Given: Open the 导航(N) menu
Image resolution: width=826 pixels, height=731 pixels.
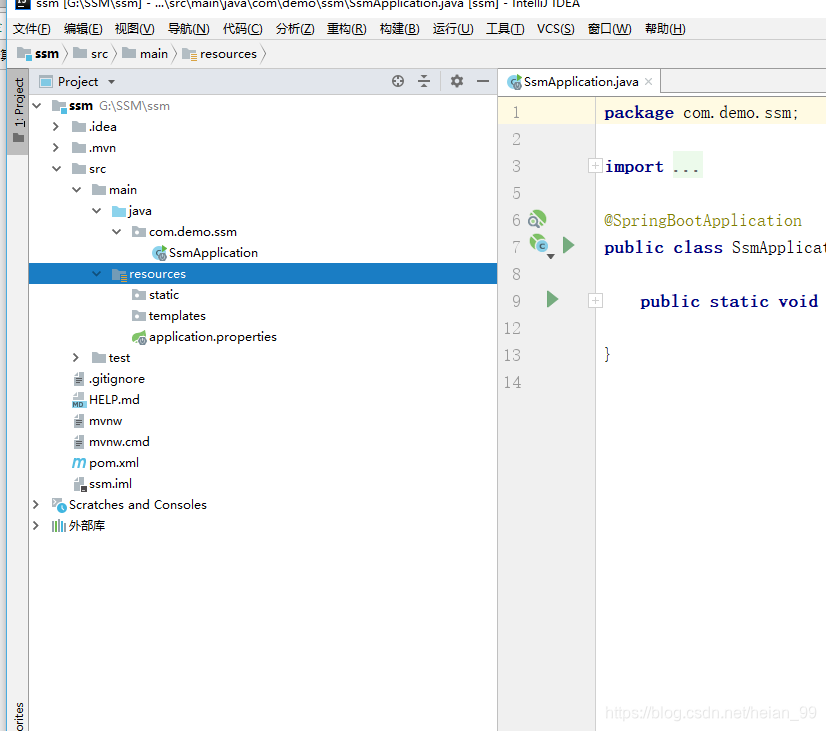Looking at the screenshot, I should pos(189,29).
